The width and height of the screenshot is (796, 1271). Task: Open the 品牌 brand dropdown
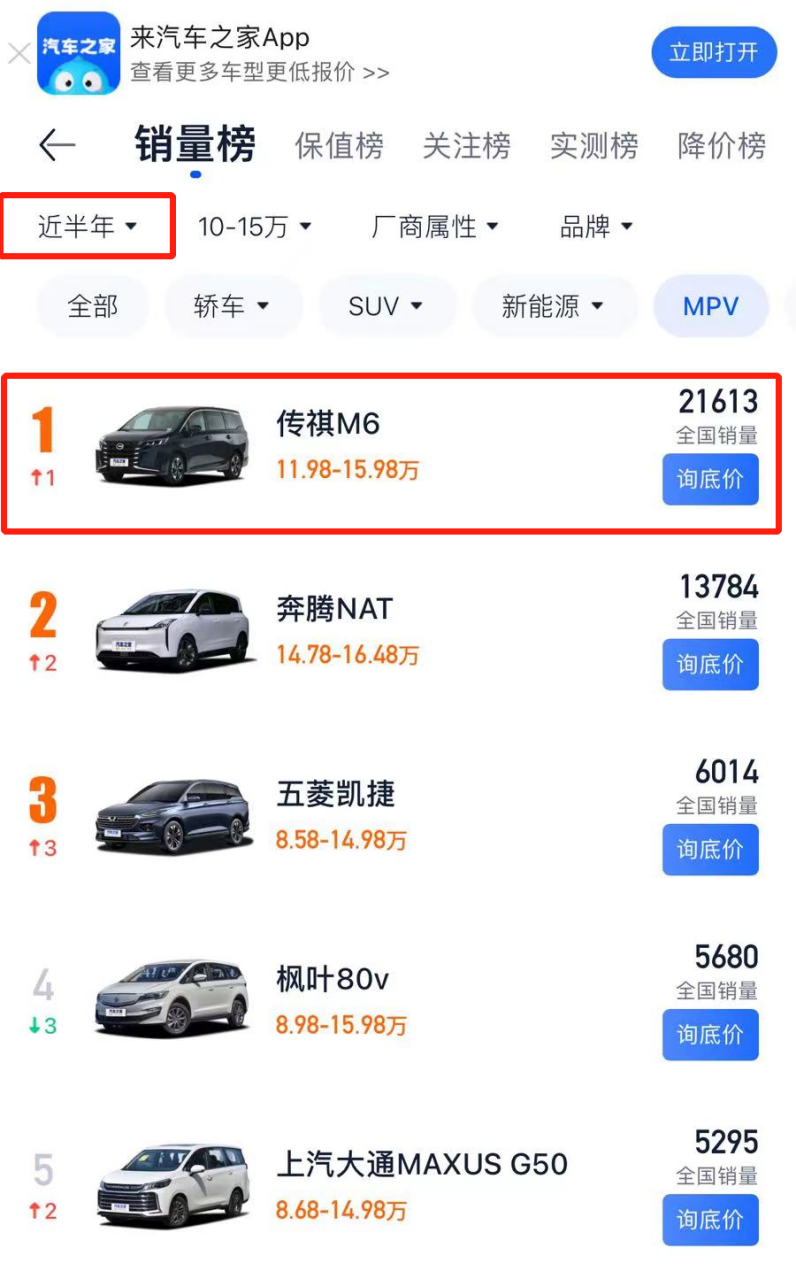coord(597,227)
